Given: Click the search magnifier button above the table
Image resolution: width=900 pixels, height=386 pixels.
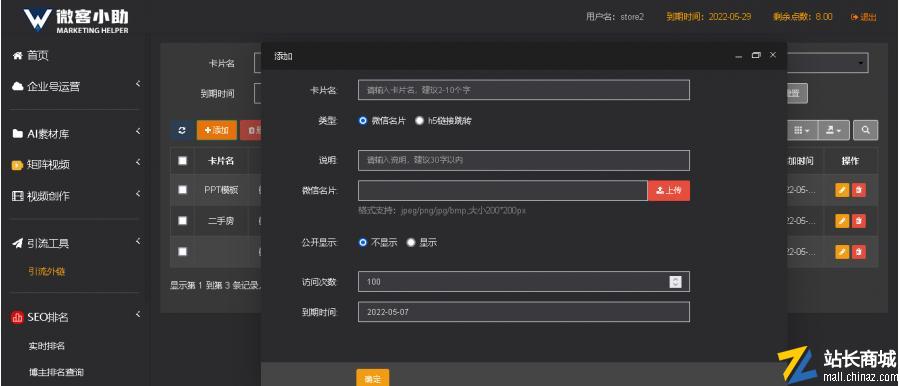Looking at the screenshot, I should pyautogui.click(x=866, y=130).
